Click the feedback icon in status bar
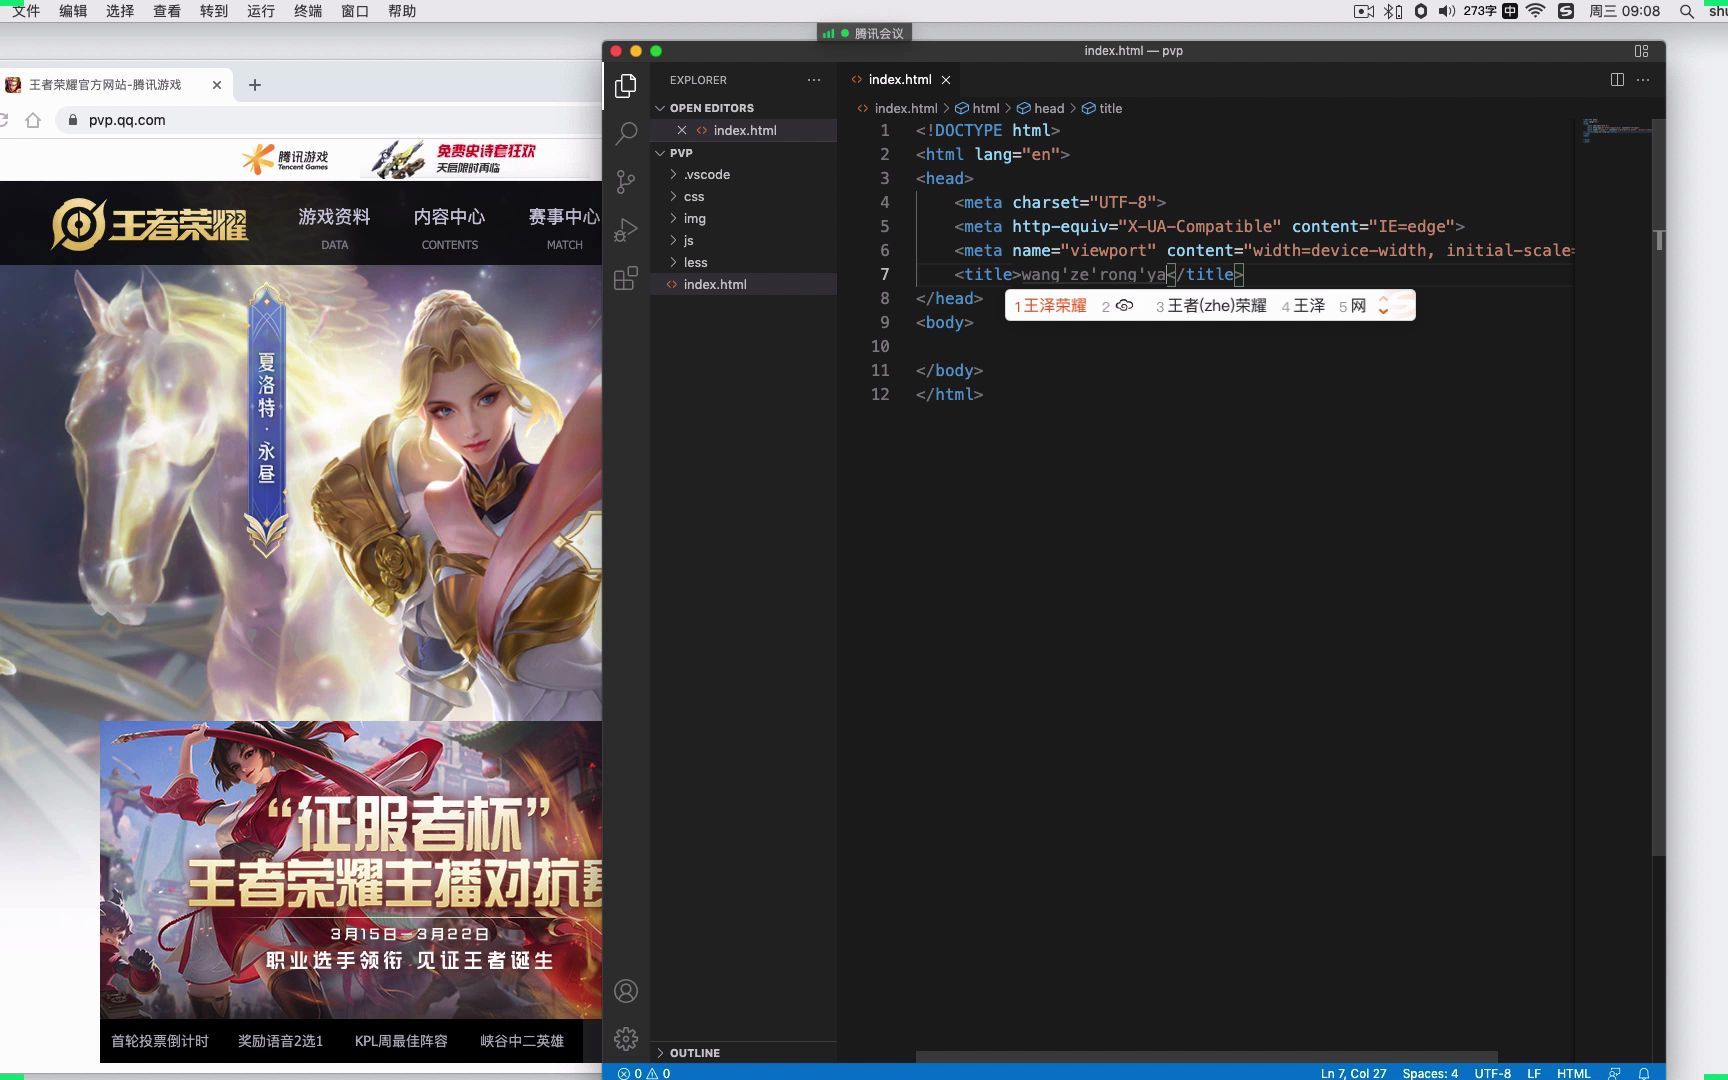Screen dimensions: 1728x1080 (1614, 1073)
